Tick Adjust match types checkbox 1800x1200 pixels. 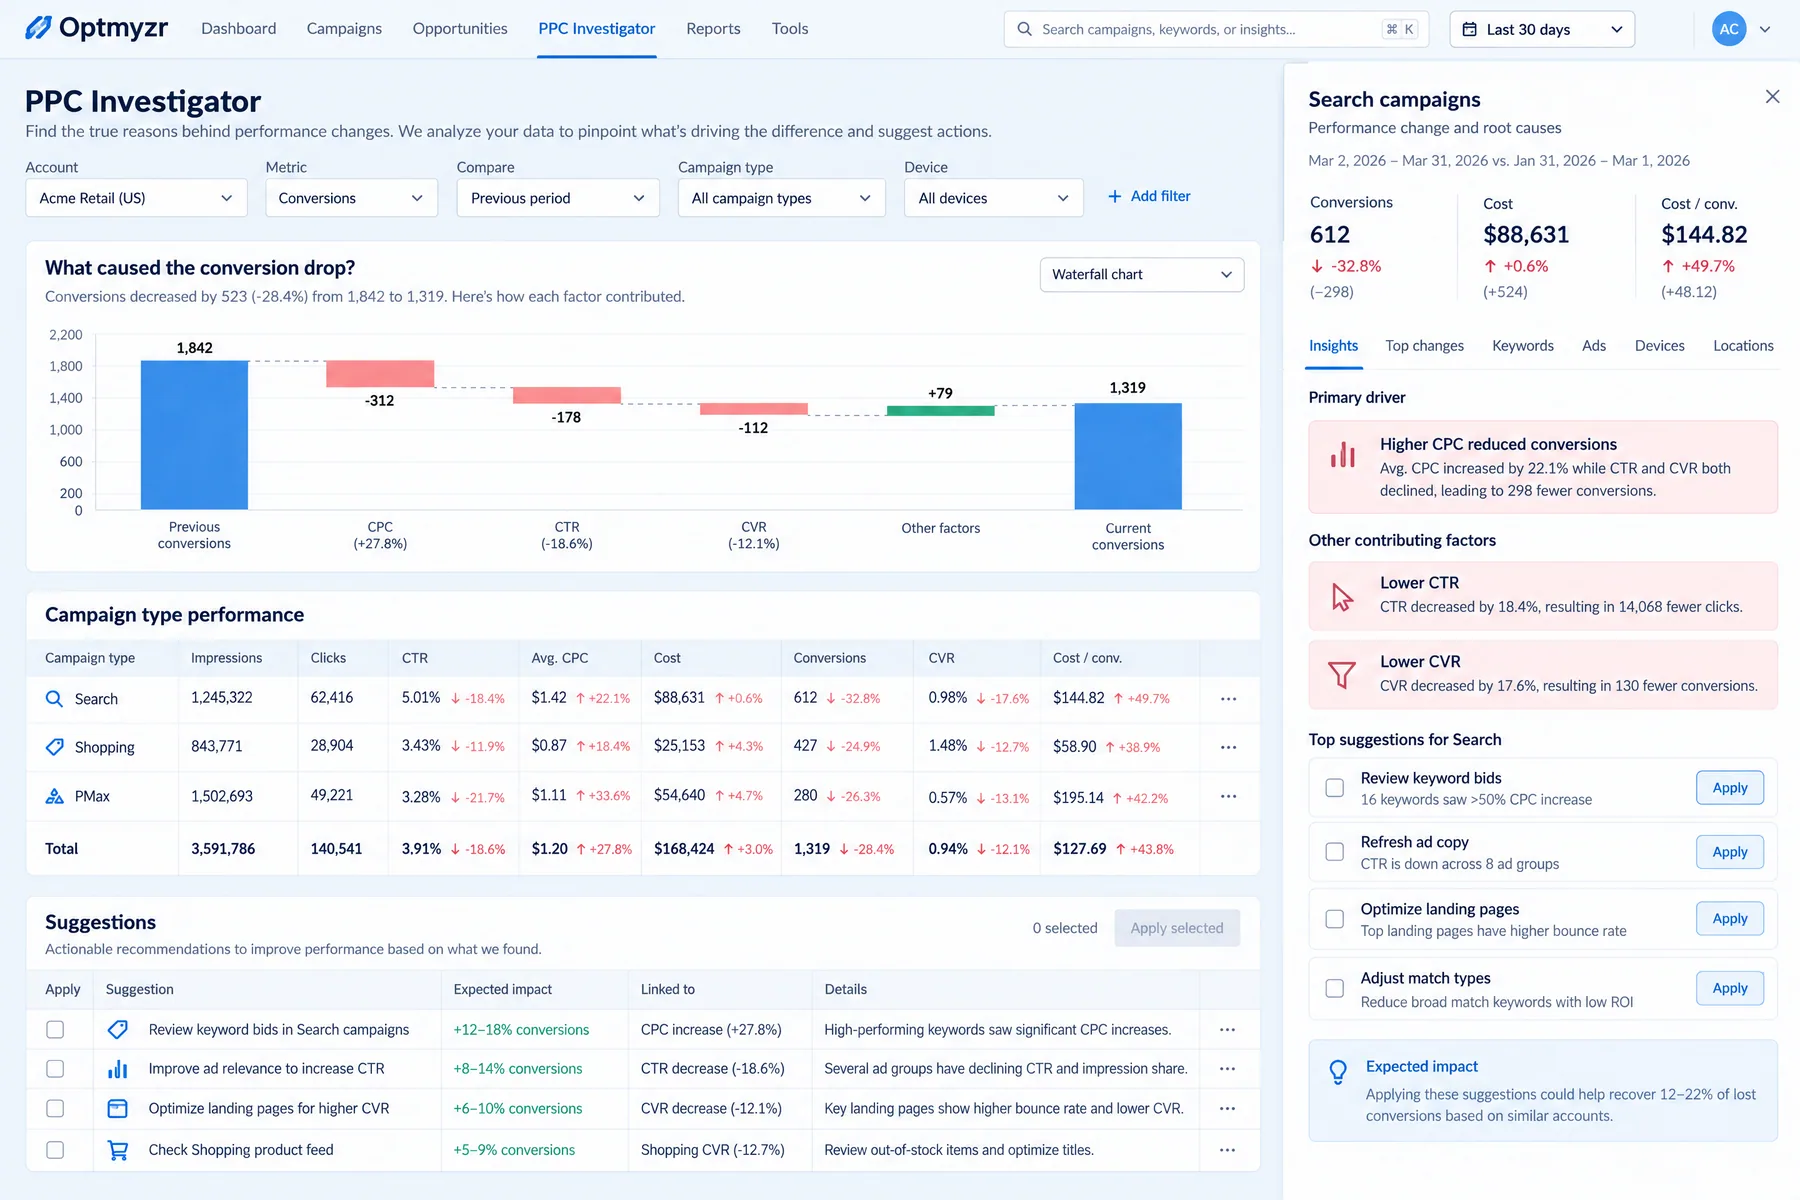click(x=1334, y=988)
